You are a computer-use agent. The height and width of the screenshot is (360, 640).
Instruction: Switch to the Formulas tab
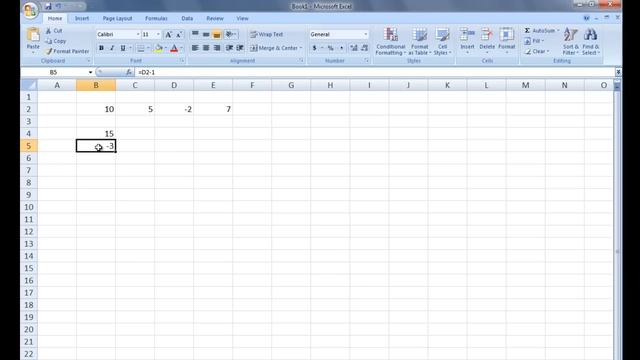click(156, 18)
